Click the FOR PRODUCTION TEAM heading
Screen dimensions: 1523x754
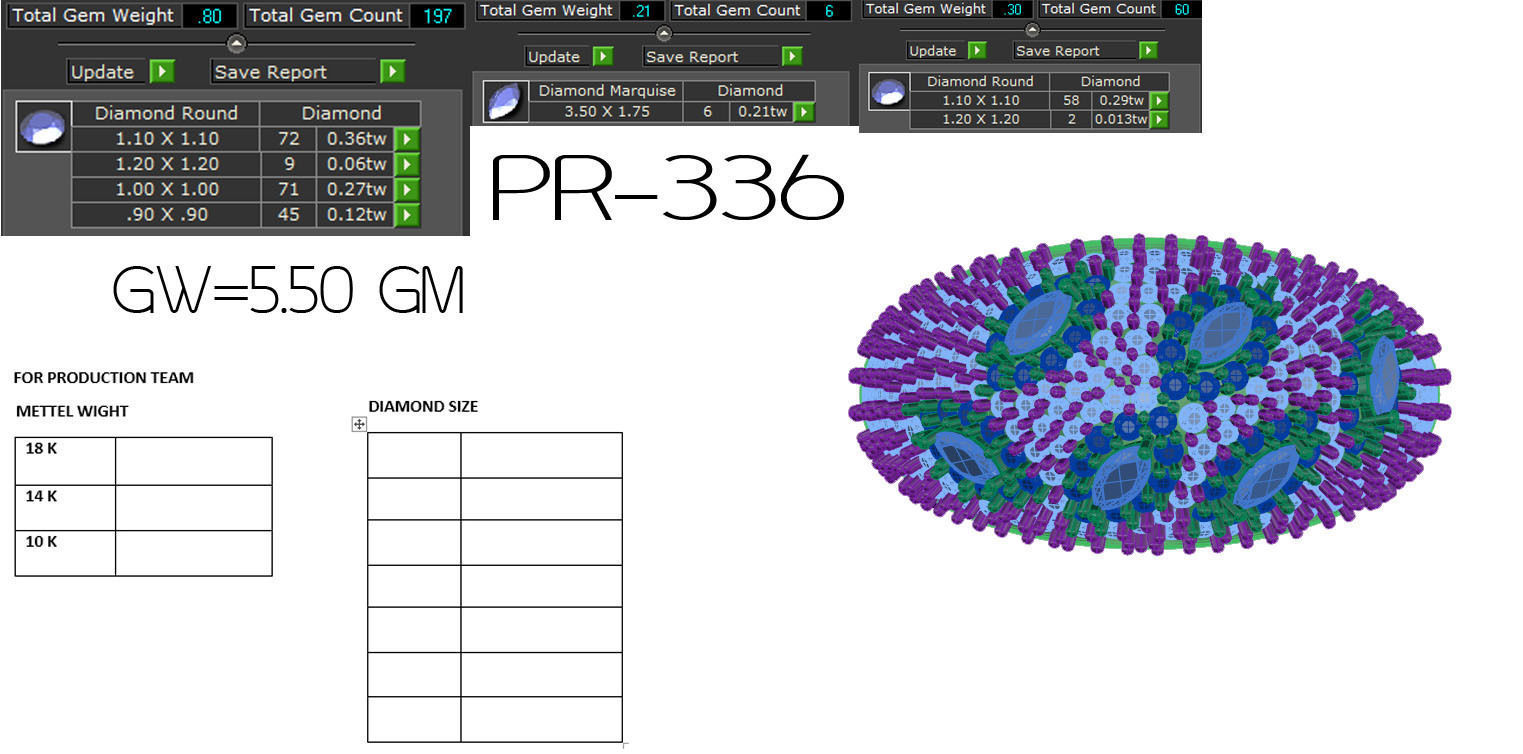click(104, 378)
